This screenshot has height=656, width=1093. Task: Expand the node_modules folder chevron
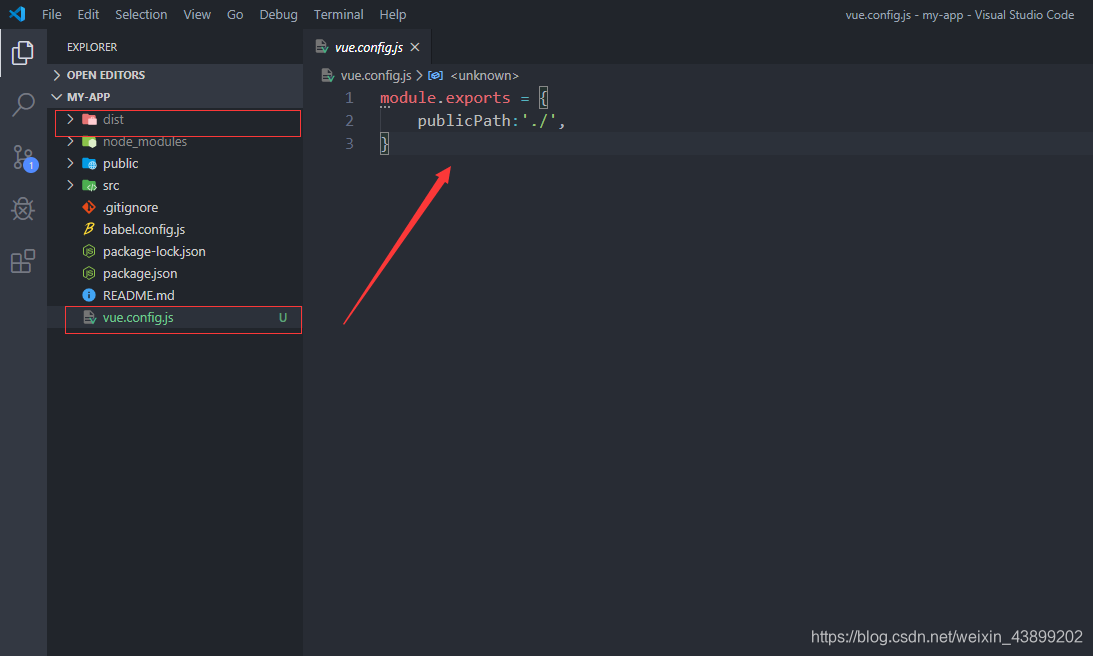point(70,142)
